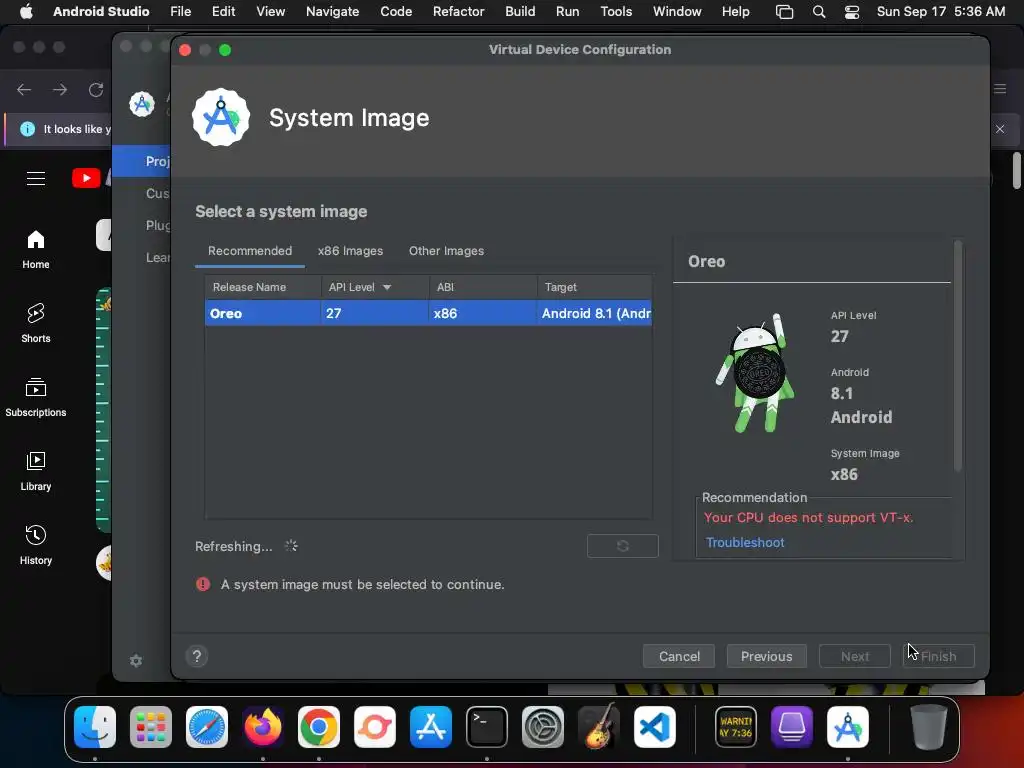Open the Troubleshoot link
This screenshot has width=1024, height=768.
[x=745, y=543]
